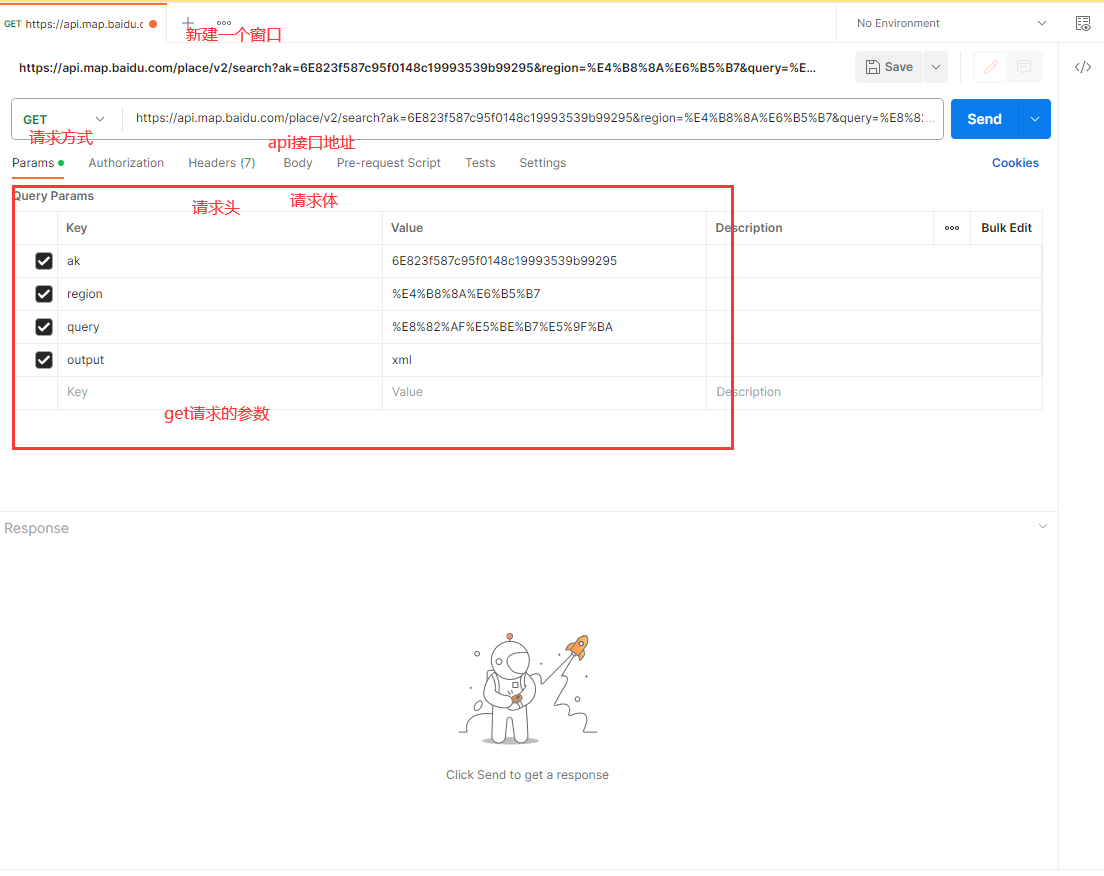1104x876 pixels.
Task: Click the empty Key placeholder cell
Action: [x=220, y=392]
